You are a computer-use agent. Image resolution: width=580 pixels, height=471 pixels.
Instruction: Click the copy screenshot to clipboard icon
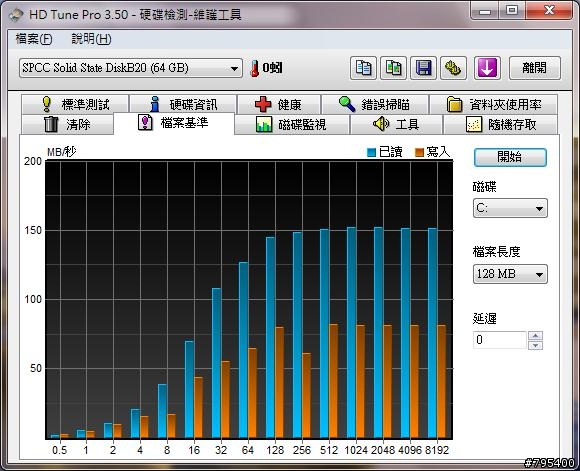[394, 68]
